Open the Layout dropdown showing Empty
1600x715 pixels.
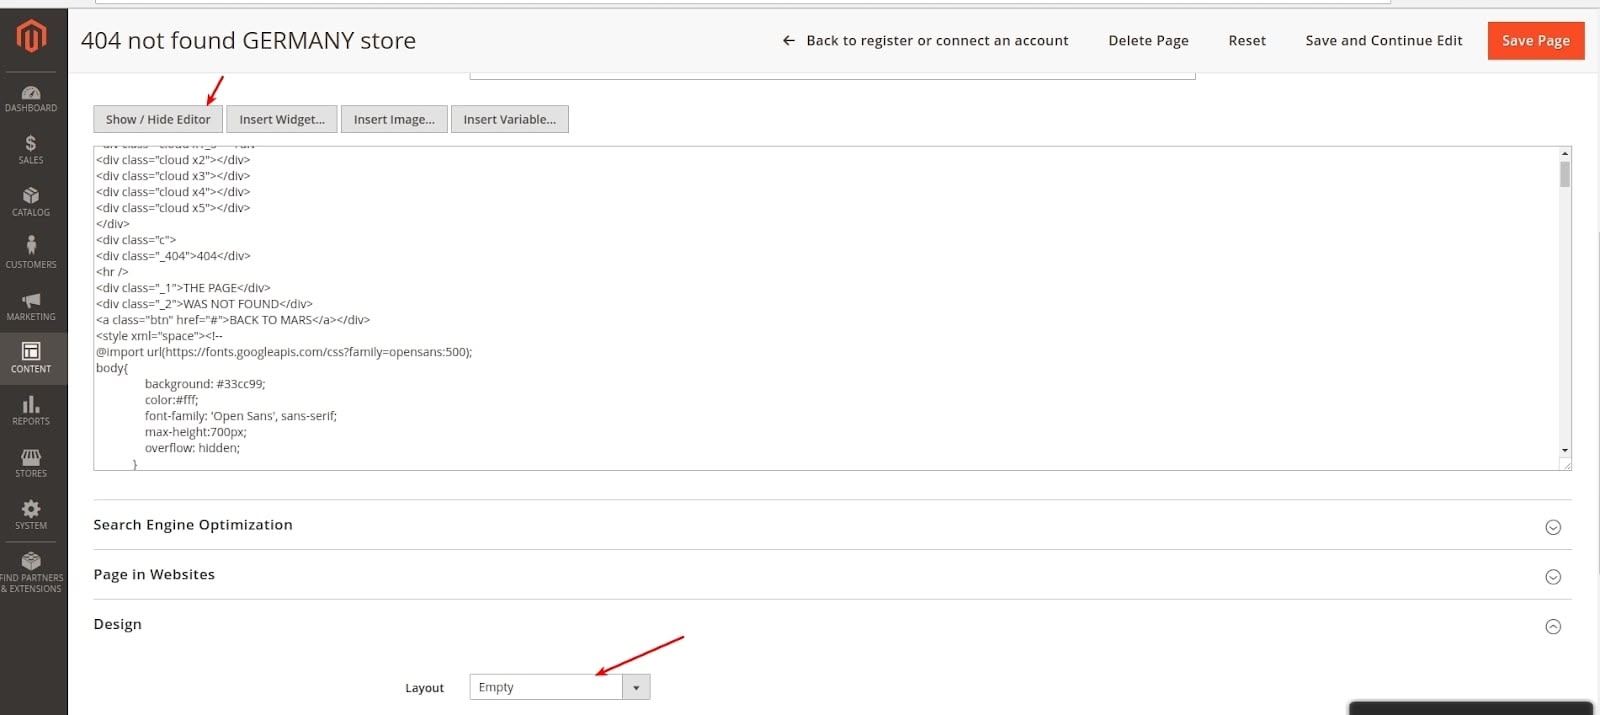tap(560, 687)
